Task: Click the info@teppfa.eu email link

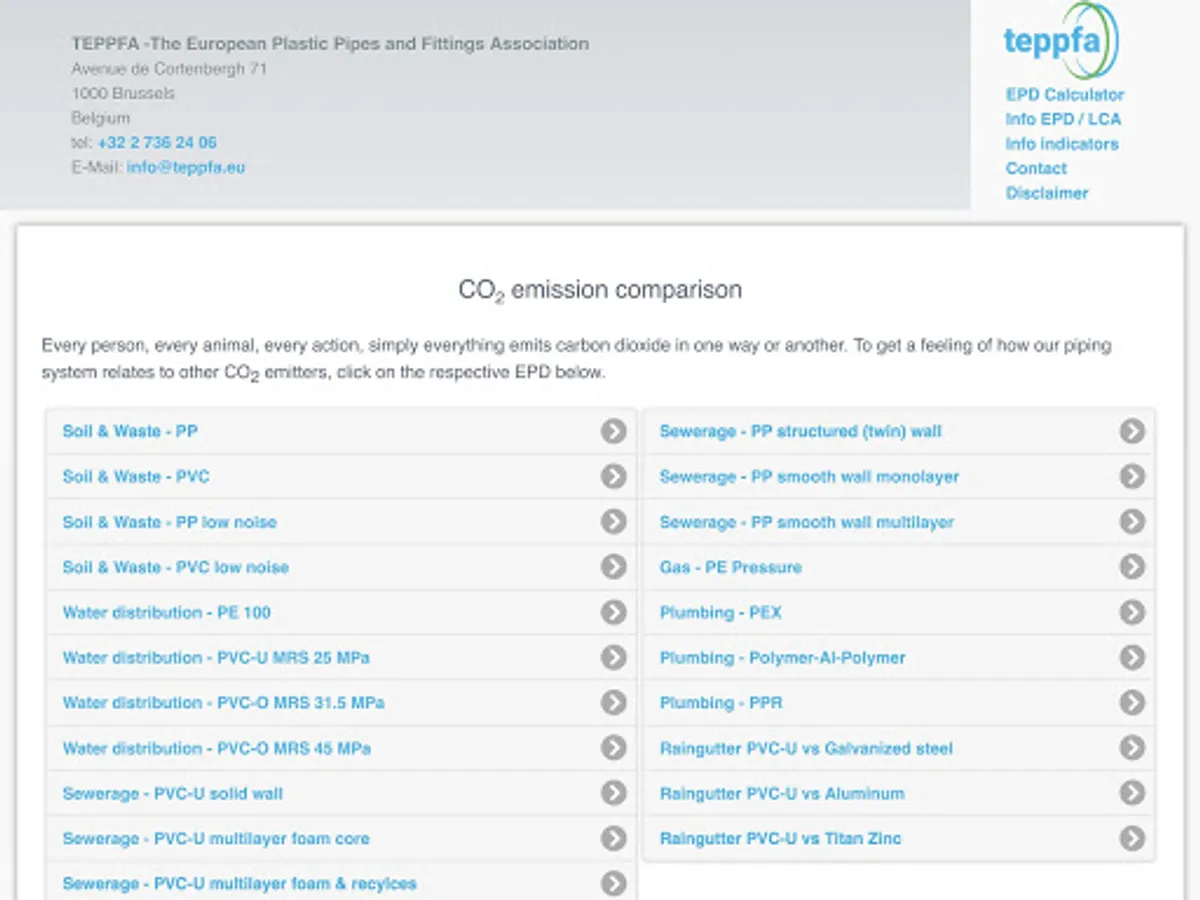Action: pos(185,167)
